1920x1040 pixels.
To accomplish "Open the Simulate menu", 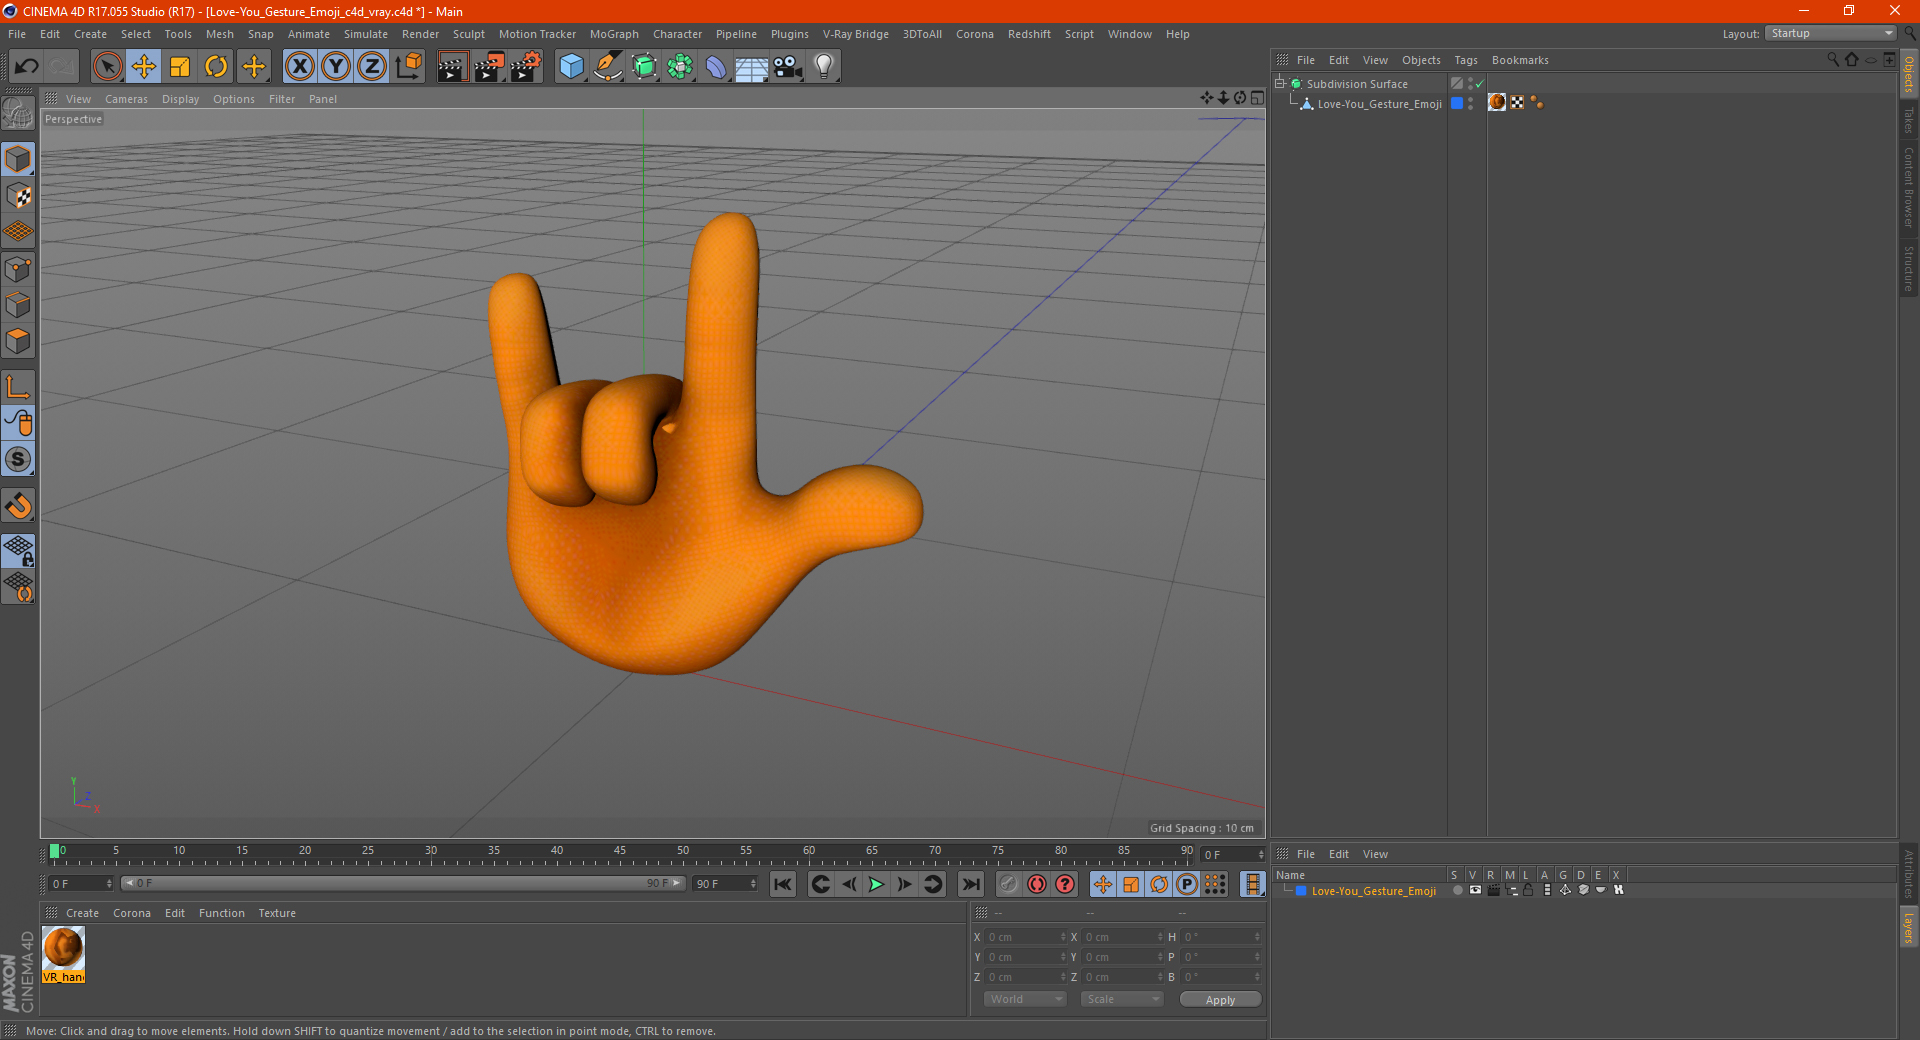I will click(x=366, y=34).
